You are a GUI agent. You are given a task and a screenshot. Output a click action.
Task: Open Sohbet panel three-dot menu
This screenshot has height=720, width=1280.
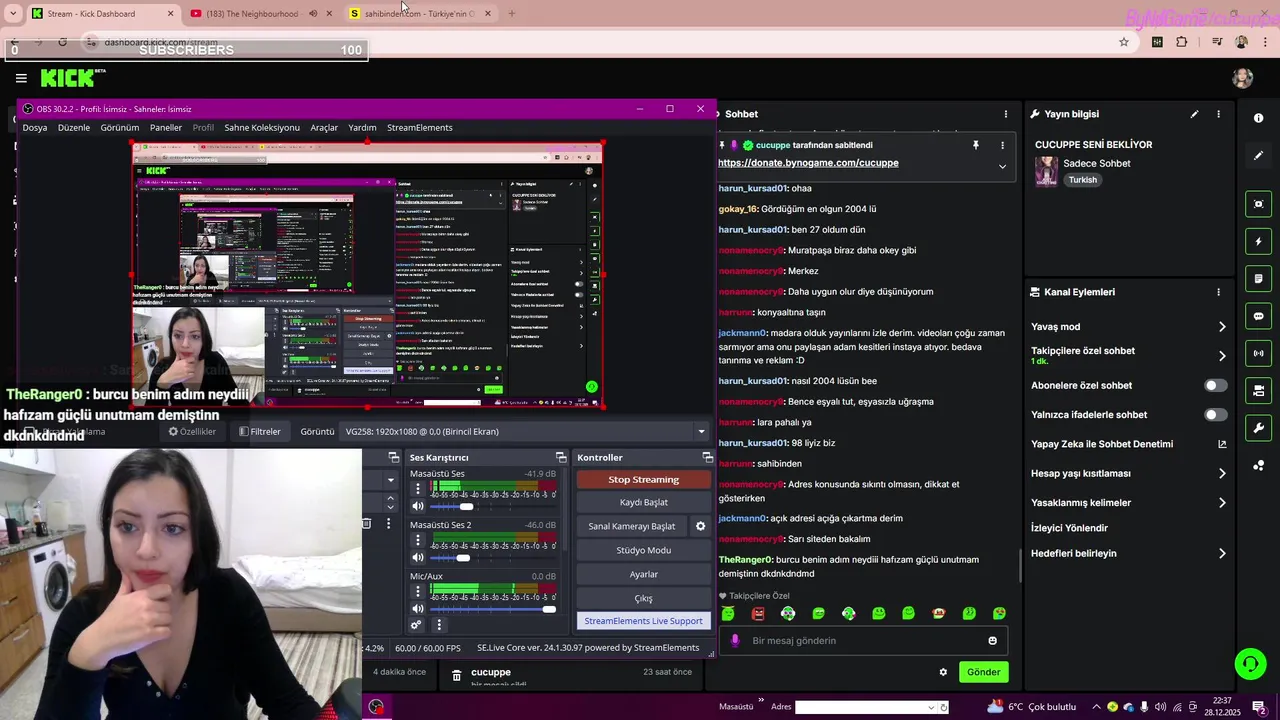[x=1006, y=114]
